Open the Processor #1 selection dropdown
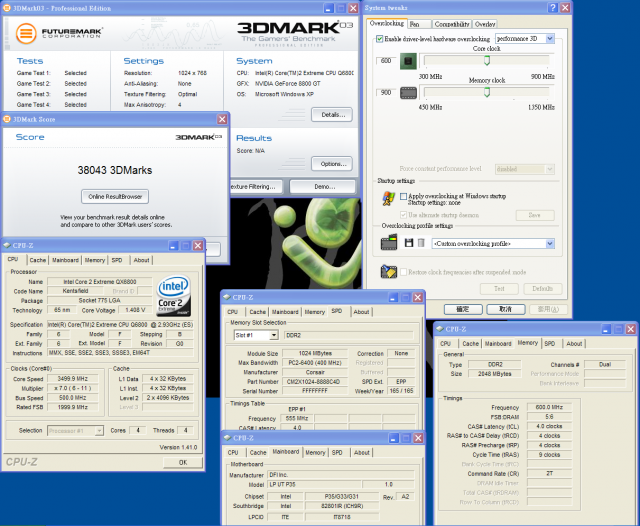 (99, 431)
